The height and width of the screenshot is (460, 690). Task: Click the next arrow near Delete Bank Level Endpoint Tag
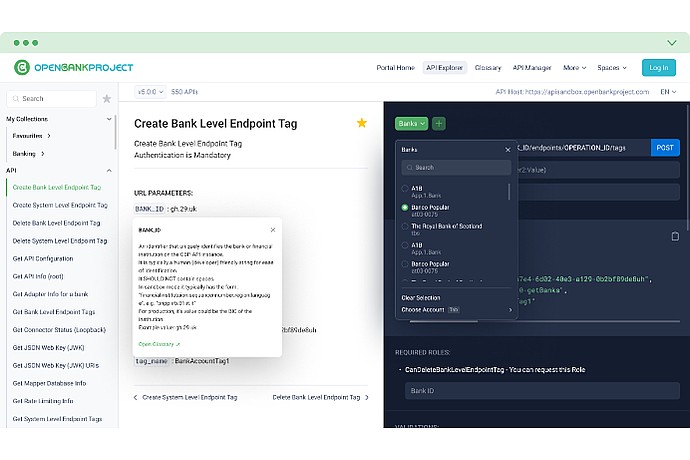click(367, 397)
